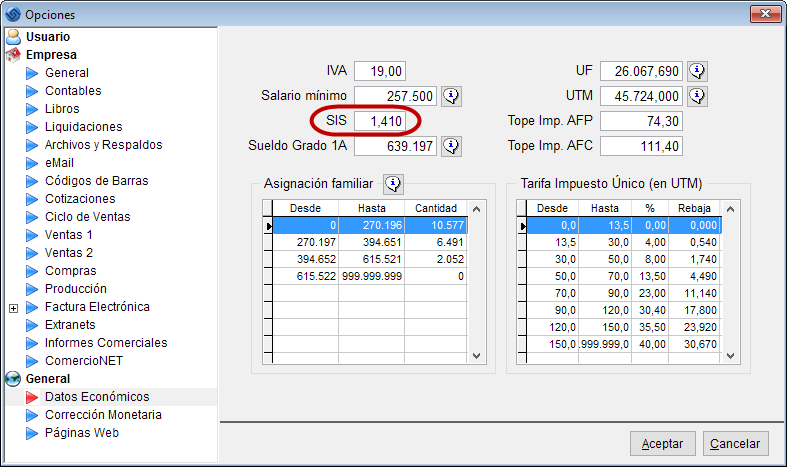Click the info icon beside Sueldo Grado 1A
The width and height of the screenshot is (787, 467).
click(x=451, y=146)
